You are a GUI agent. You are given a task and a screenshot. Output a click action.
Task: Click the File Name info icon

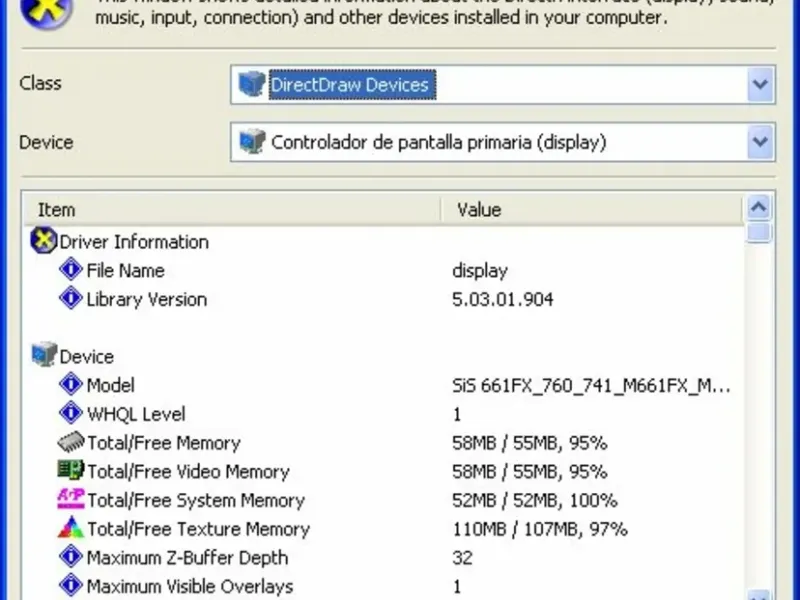(x=71, y=270)
